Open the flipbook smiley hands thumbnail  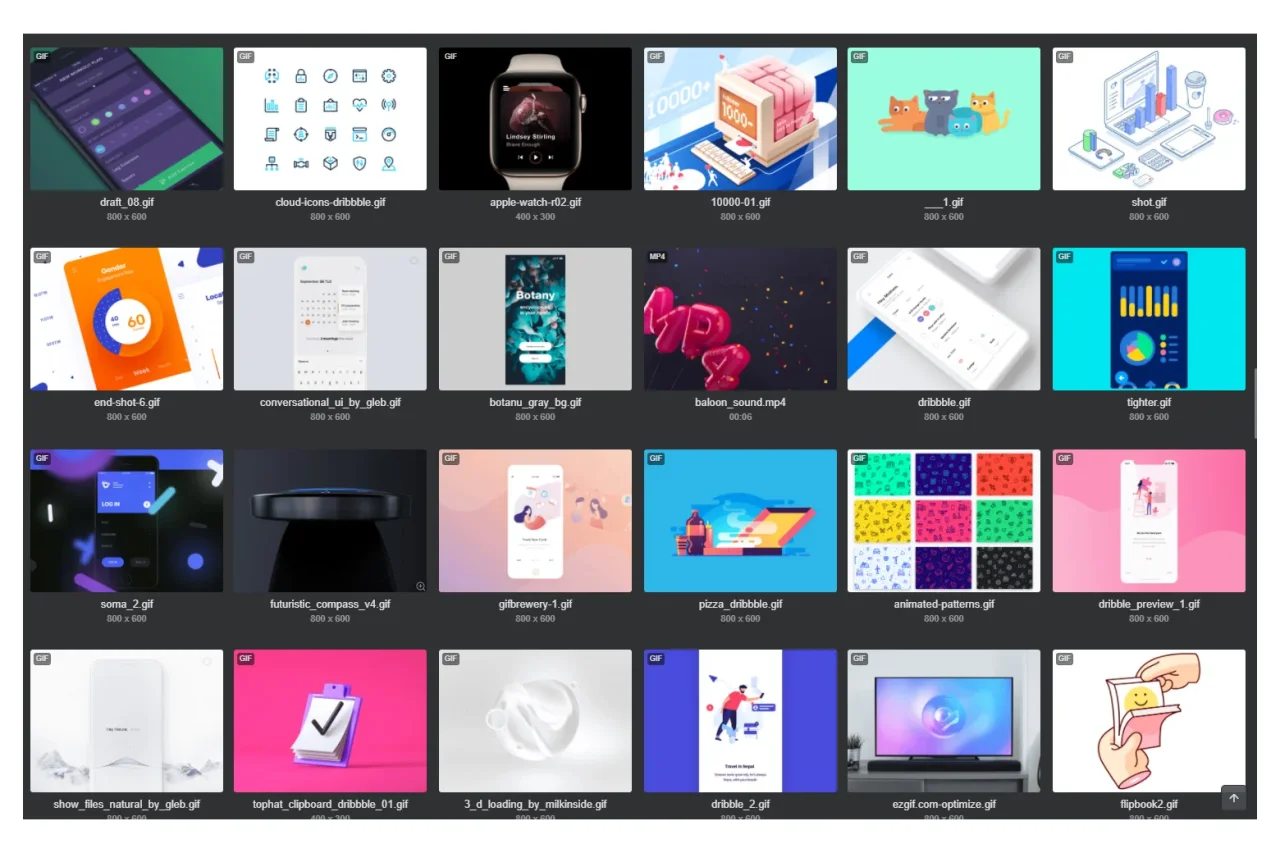point(1149,721)
